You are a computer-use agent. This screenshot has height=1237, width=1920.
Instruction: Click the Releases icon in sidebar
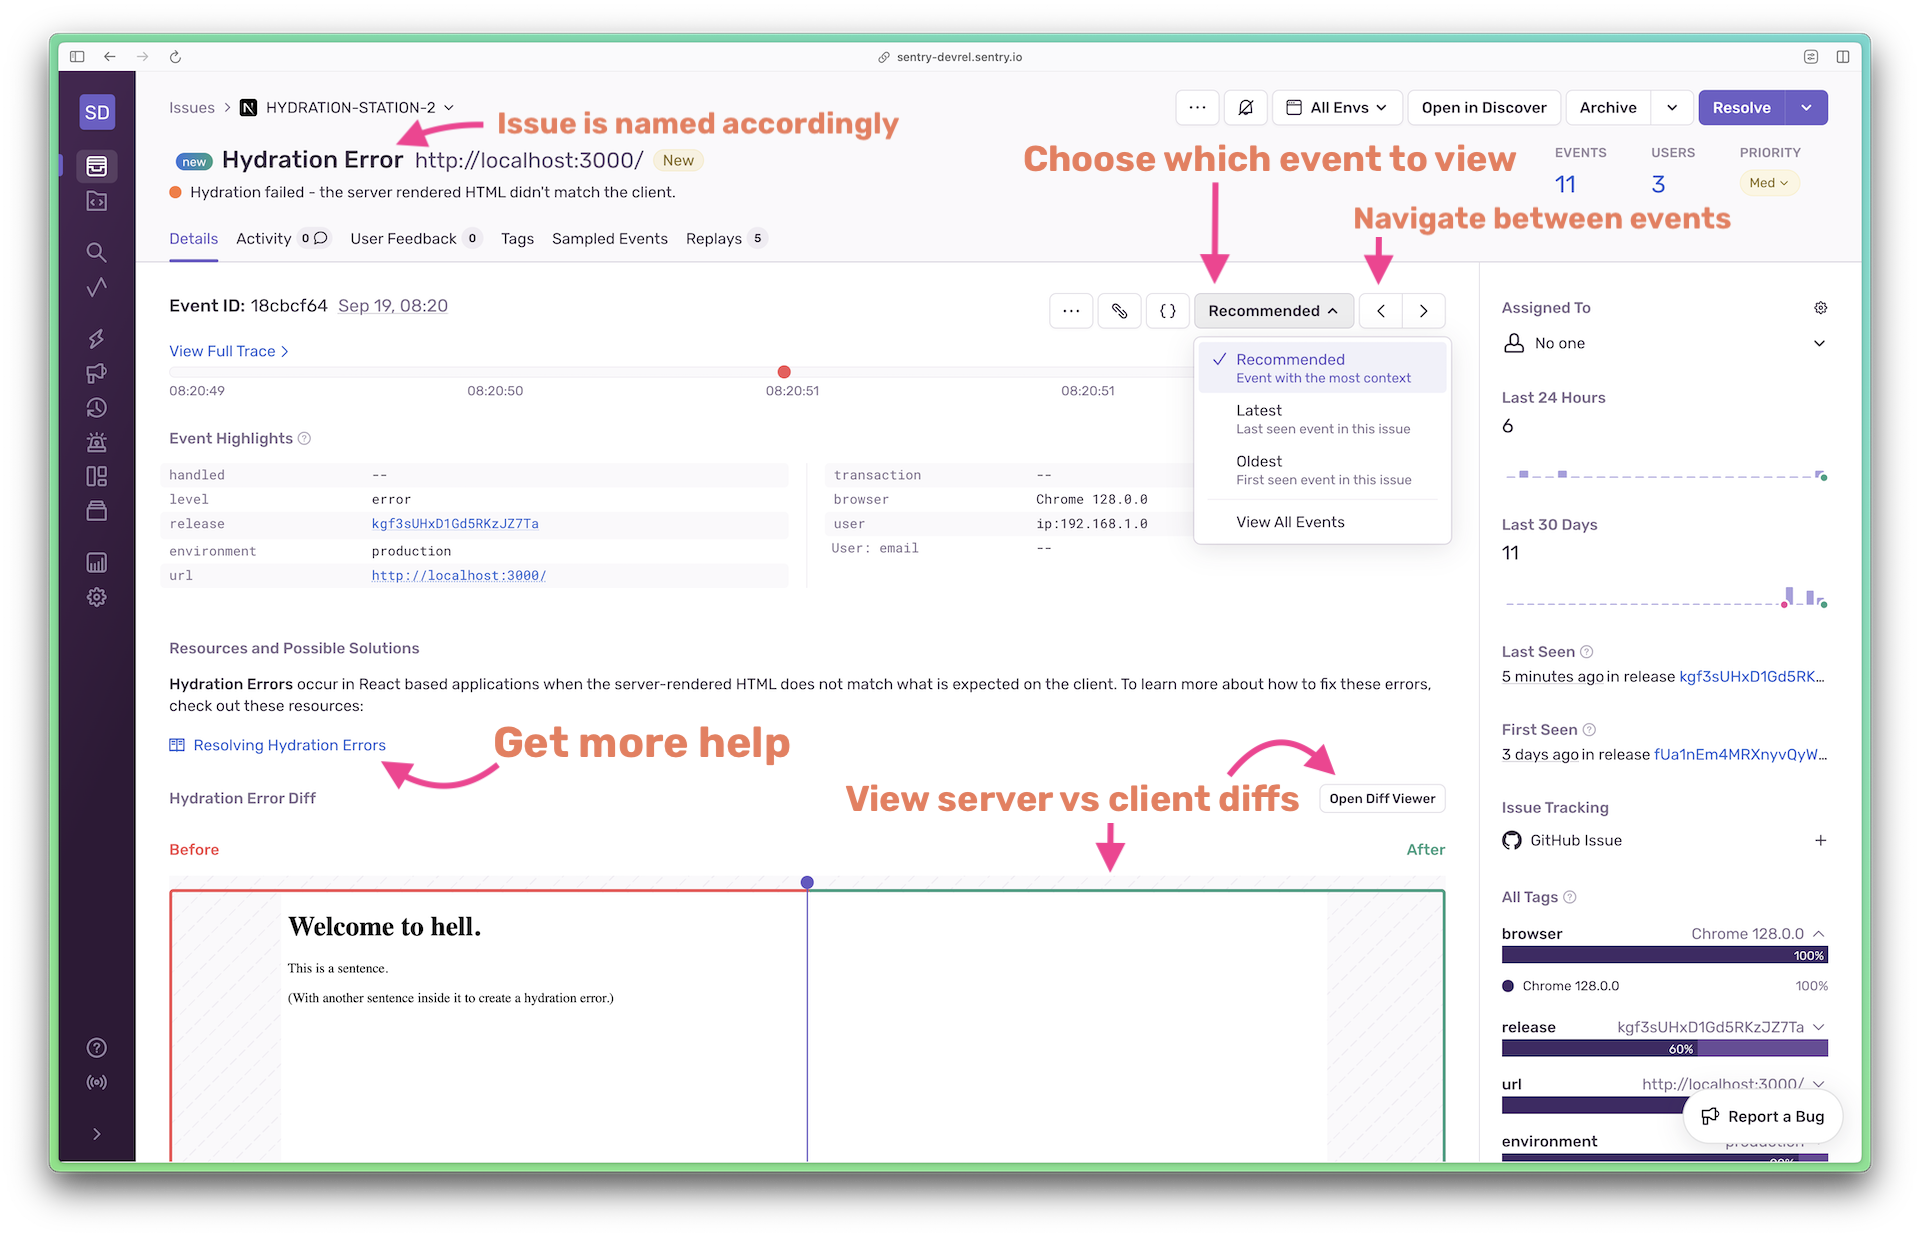[97, 508]
